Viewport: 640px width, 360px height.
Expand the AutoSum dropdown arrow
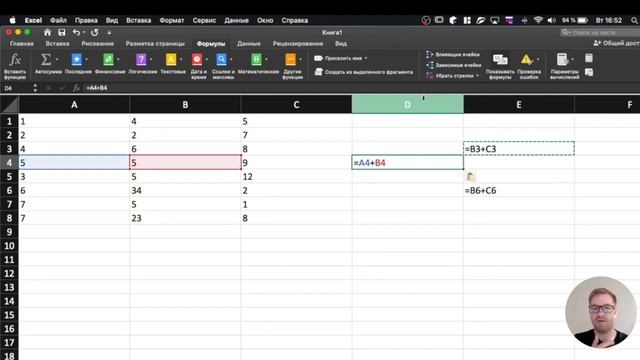[x=57, y=60]
